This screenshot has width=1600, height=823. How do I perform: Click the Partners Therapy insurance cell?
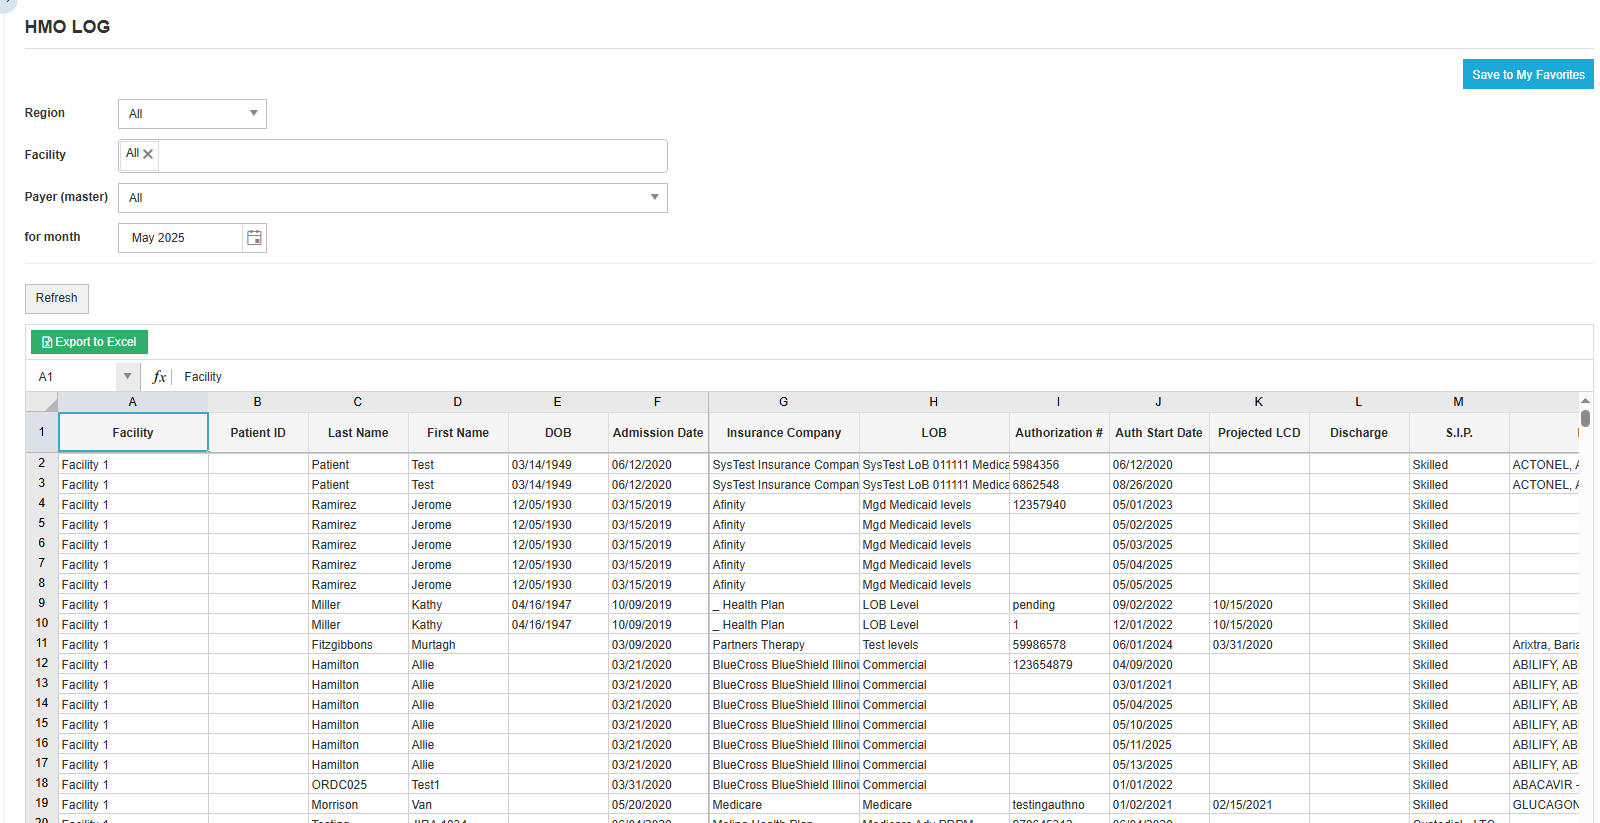(x=784, y=645)
